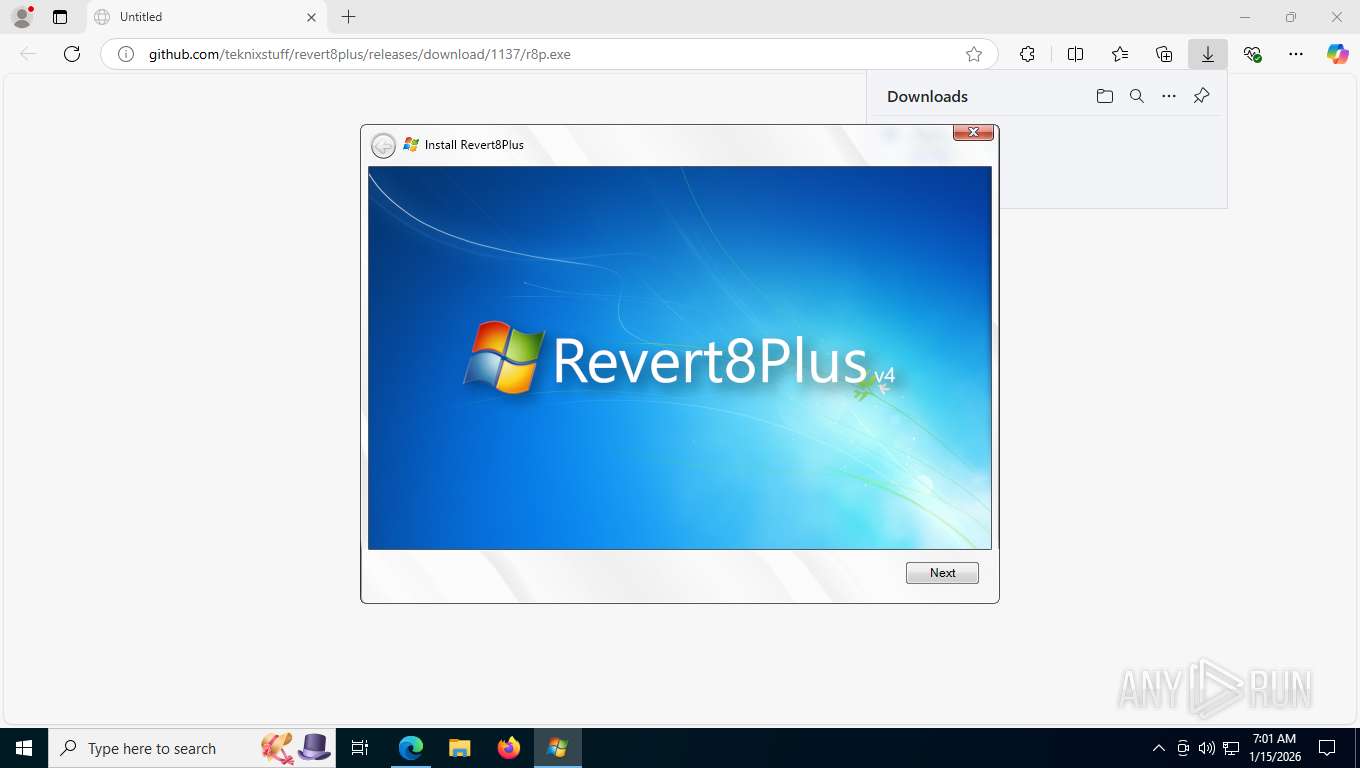Click Next in Revert8Plus installer
Screen dimensions: 1360x768
point(942,573)
